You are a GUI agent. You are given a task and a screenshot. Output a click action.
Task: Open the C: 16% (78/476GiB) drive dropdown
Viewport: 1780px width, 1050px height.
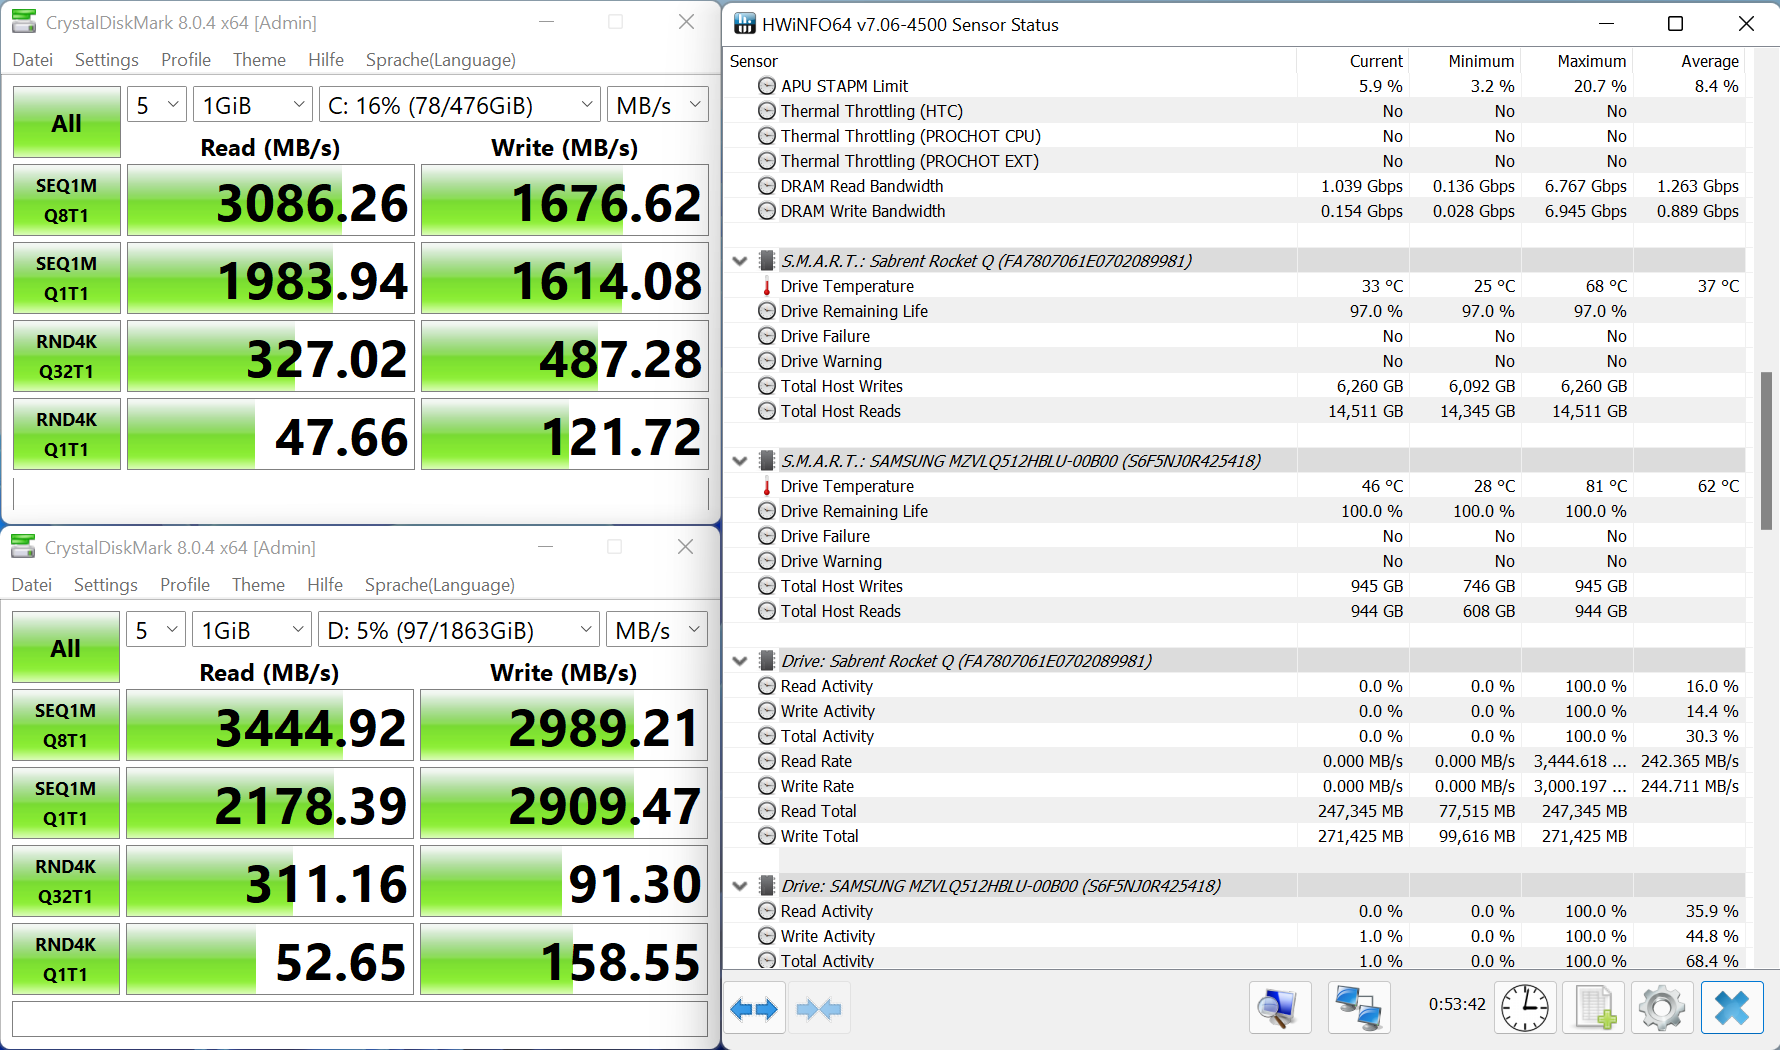pyautogui.click(x=460, y=105)
